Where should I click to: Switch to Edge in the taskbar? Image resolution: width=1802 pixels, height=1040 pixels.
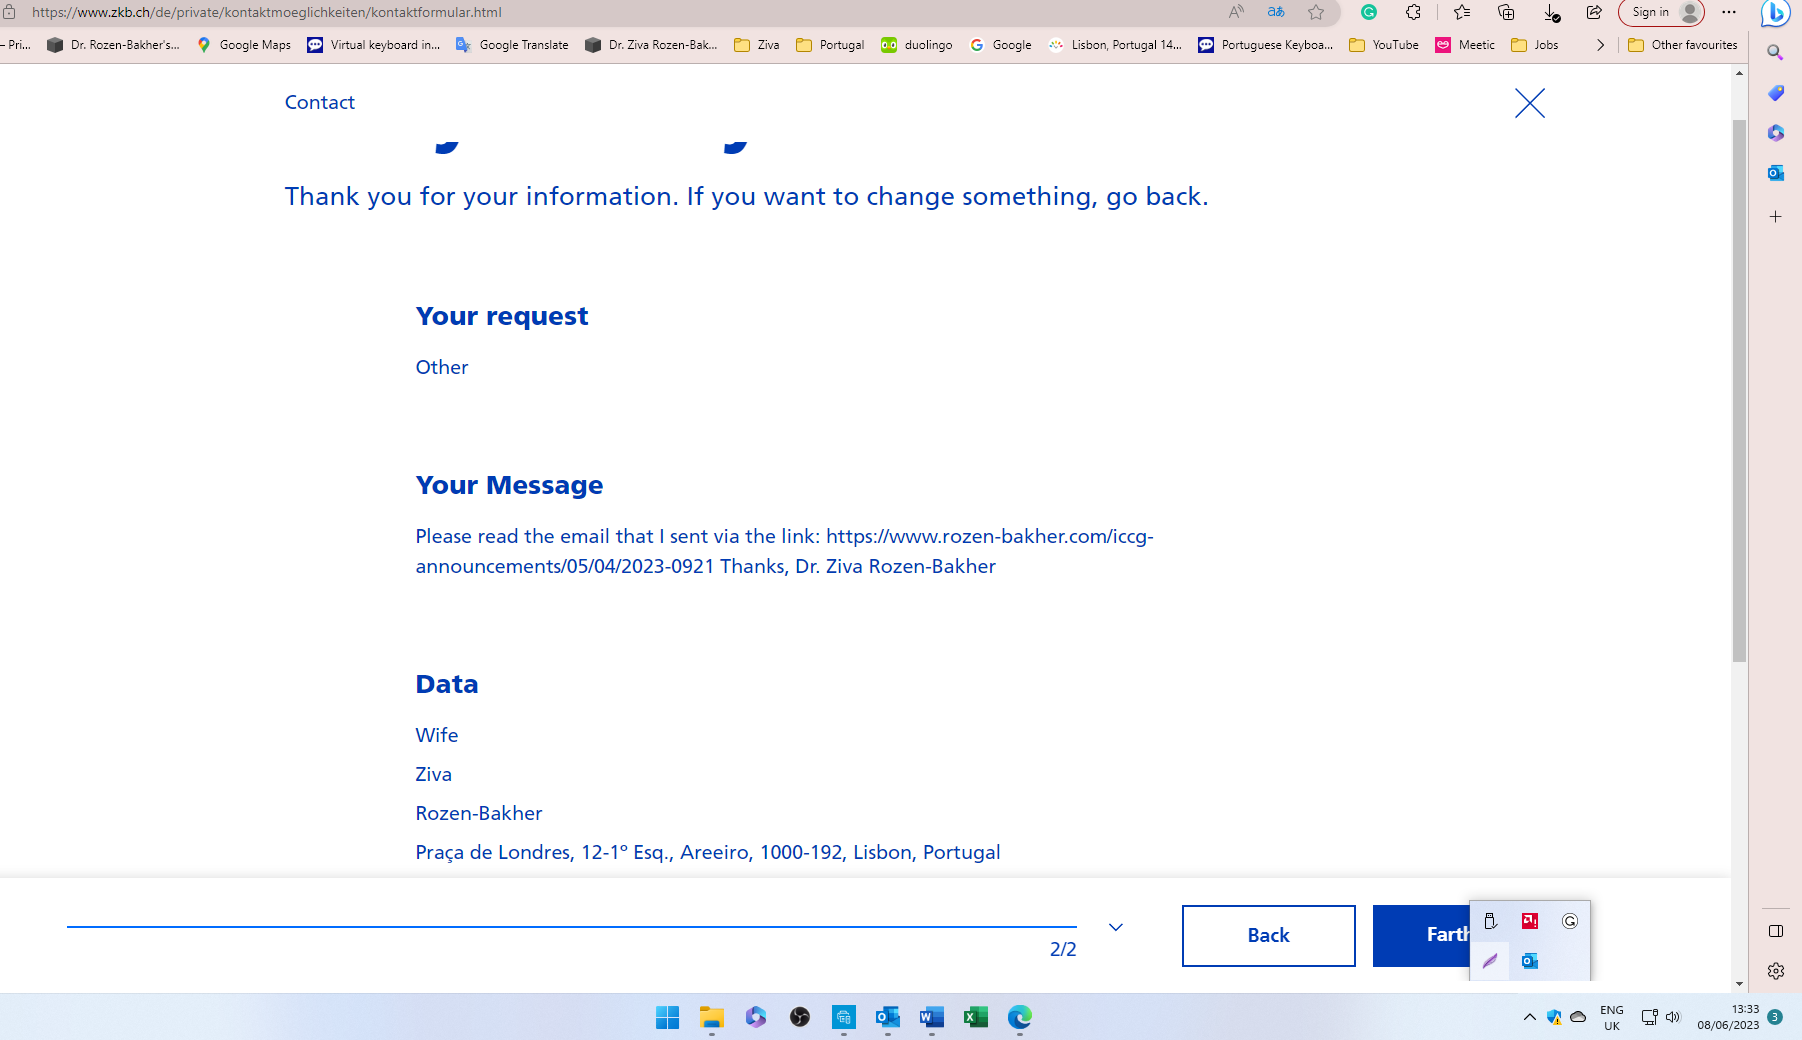(1019, 1017)
